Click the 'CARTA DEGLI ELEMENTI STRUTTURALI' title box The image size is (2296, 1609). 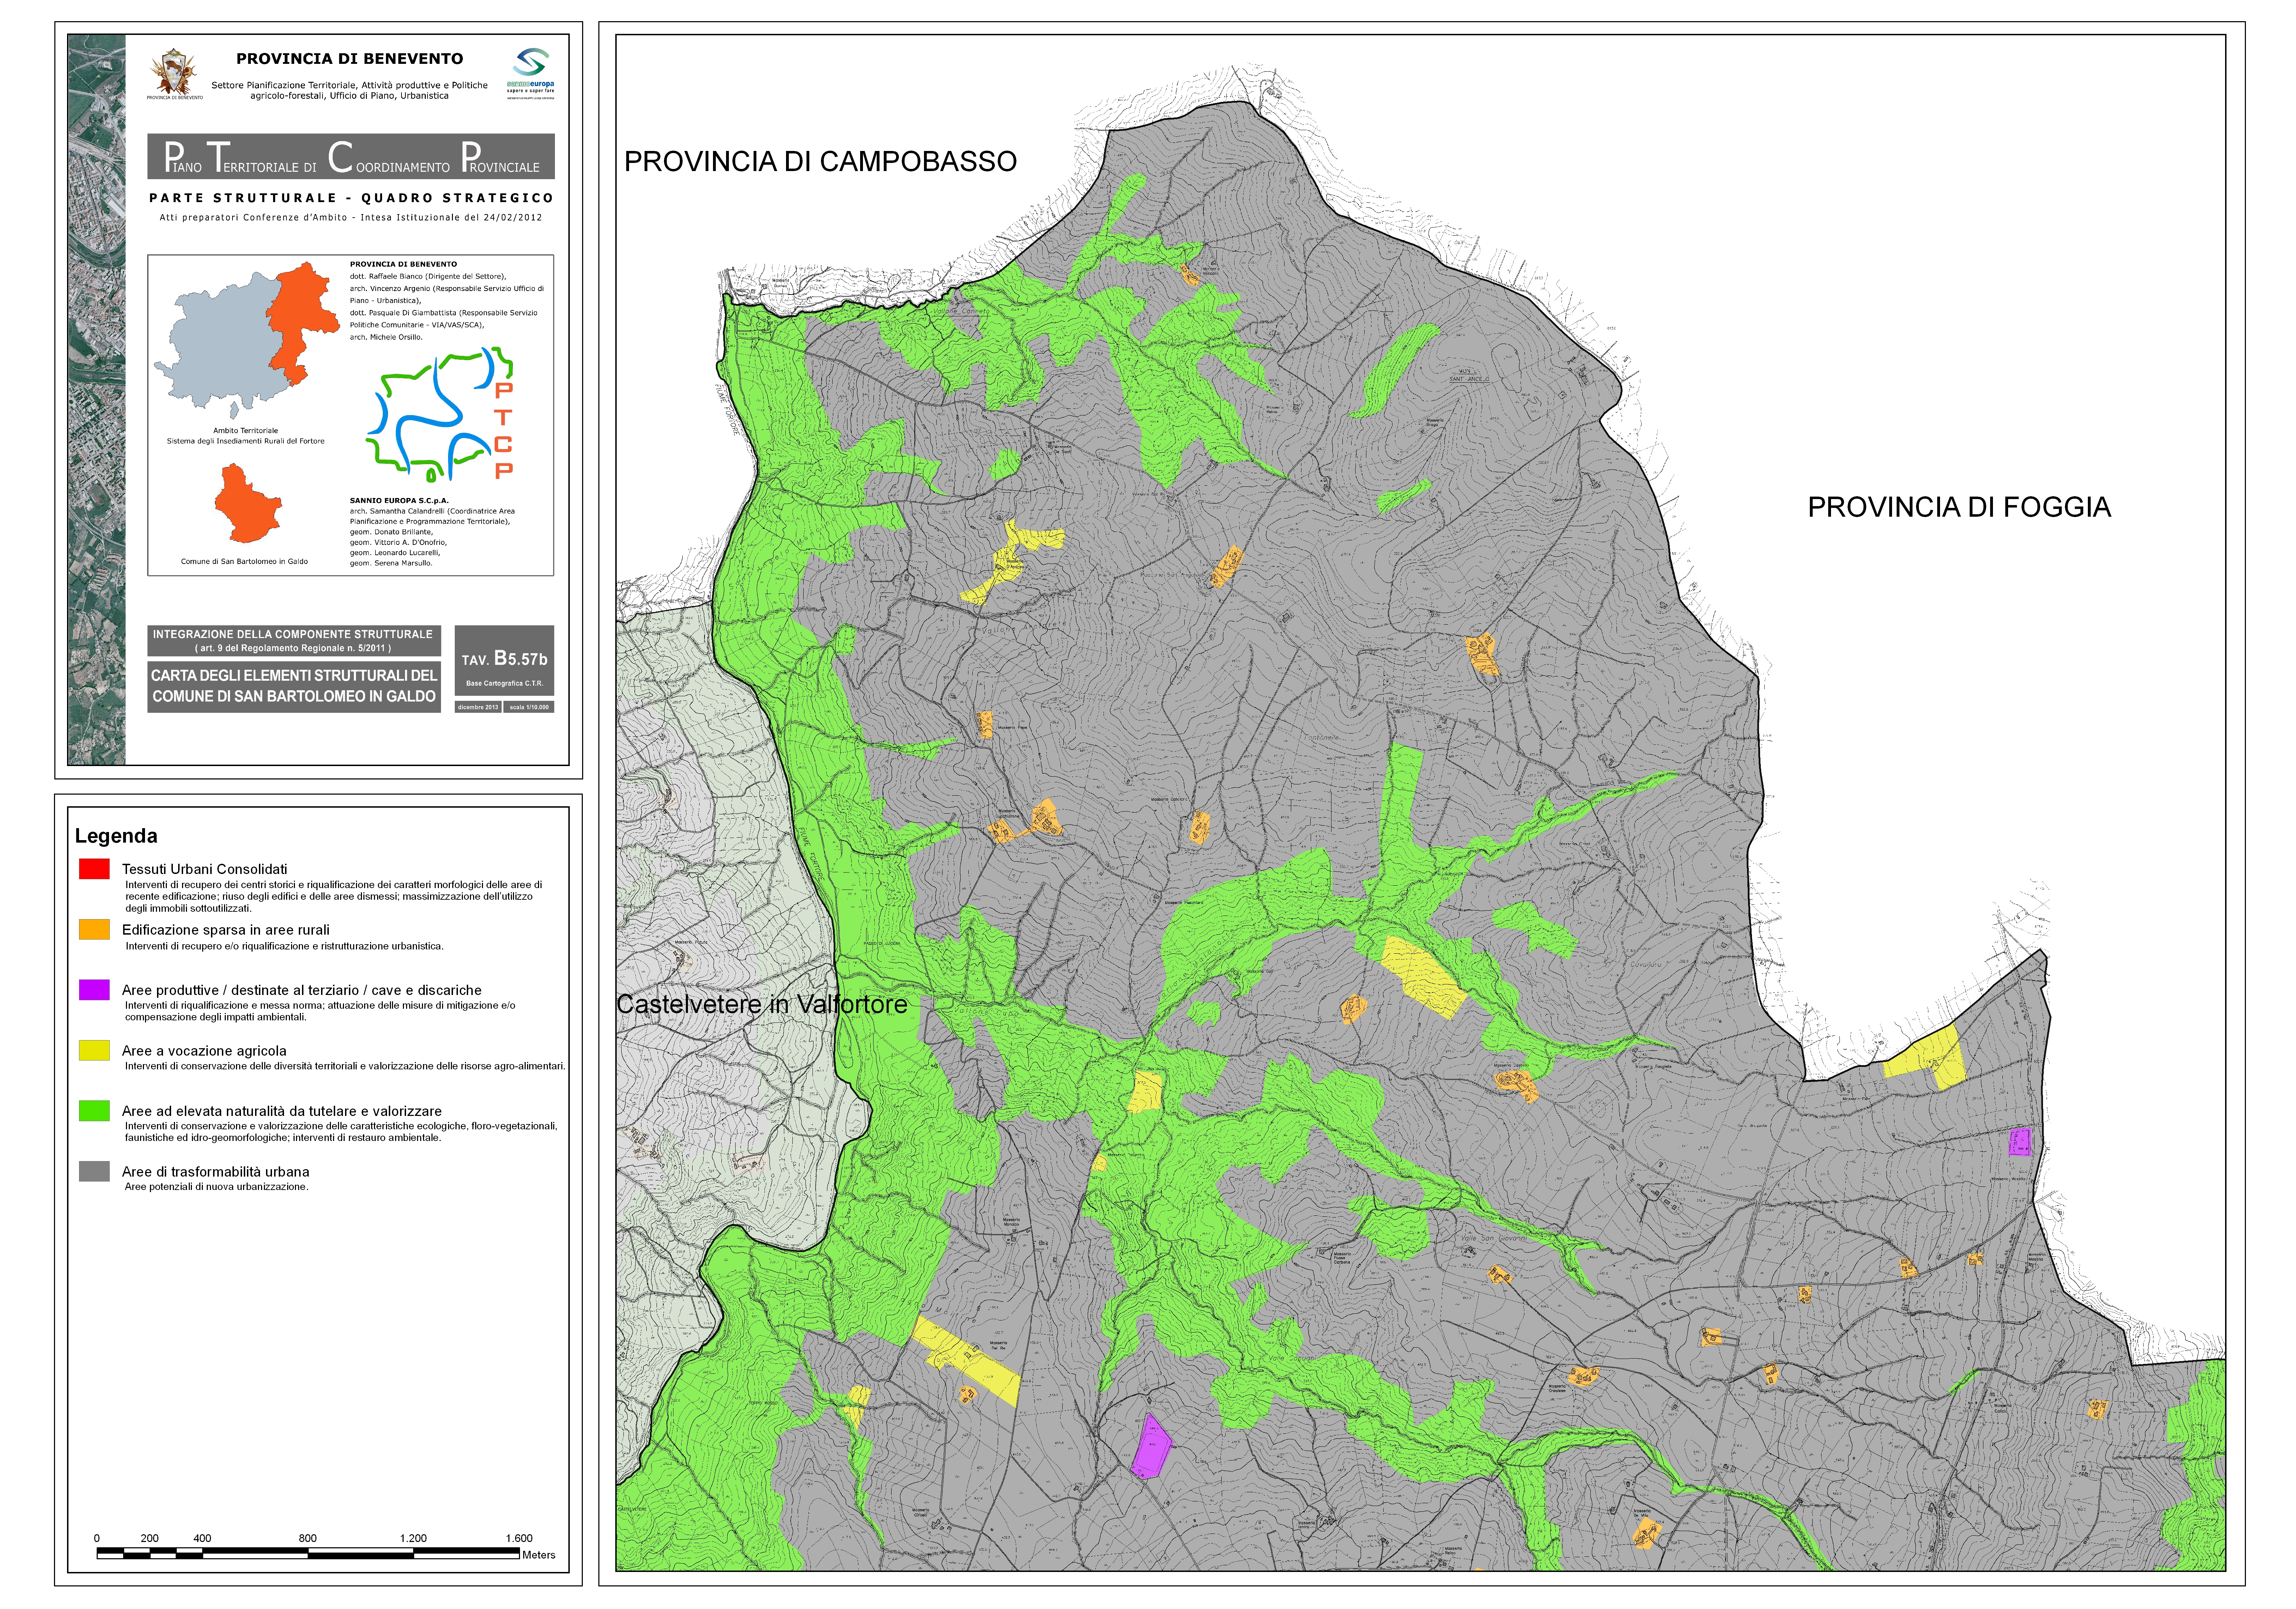[x=294, y=687]
